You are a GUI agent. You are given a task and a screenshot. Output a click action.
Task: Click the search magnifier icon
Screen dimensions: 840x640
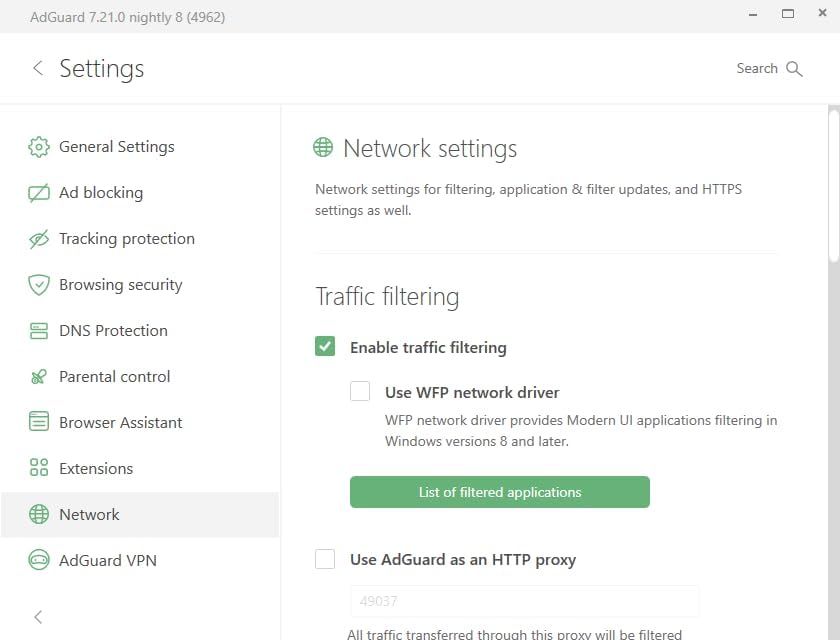(x=794, y=69)
